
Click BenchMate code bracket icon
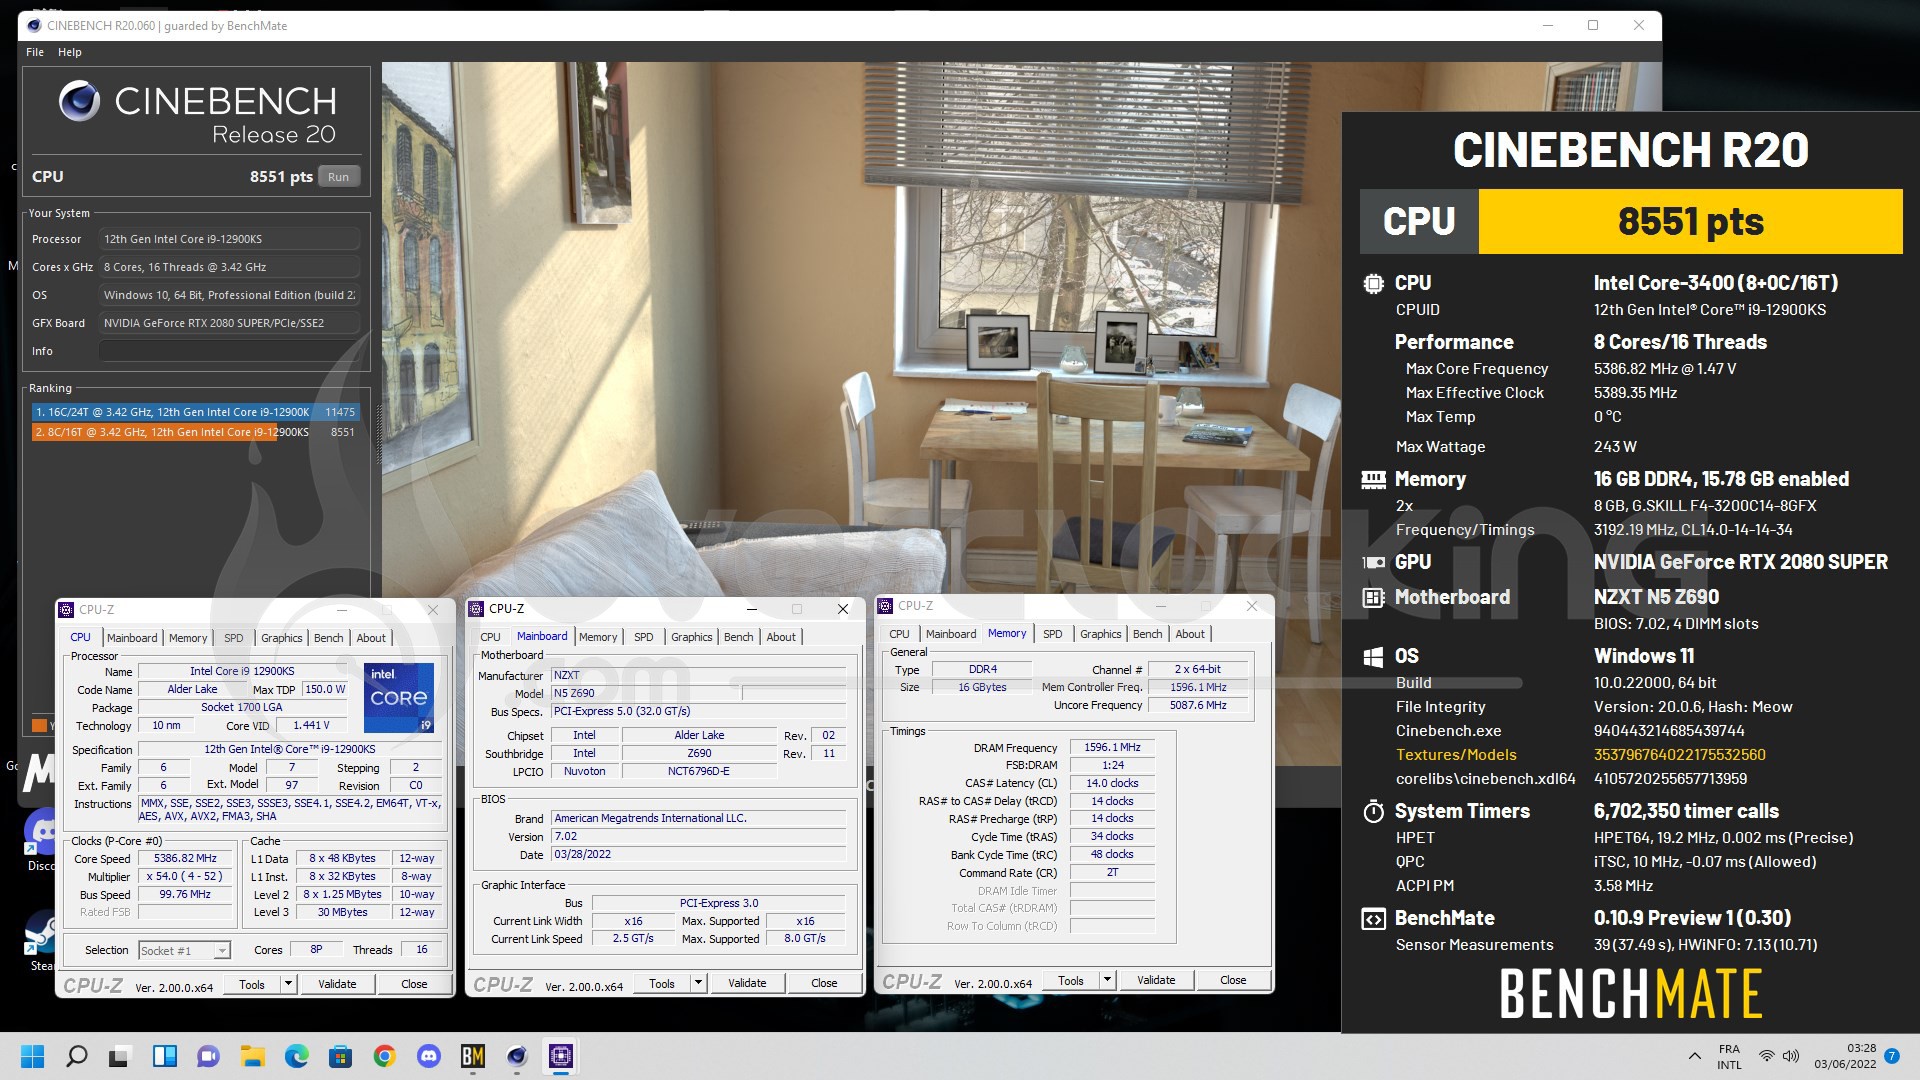[1373, 918]
